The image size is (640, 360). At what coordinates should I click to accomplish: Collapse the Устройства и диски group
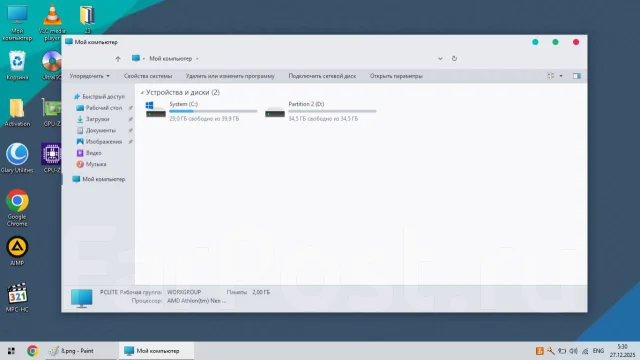[x=142, y=93]
